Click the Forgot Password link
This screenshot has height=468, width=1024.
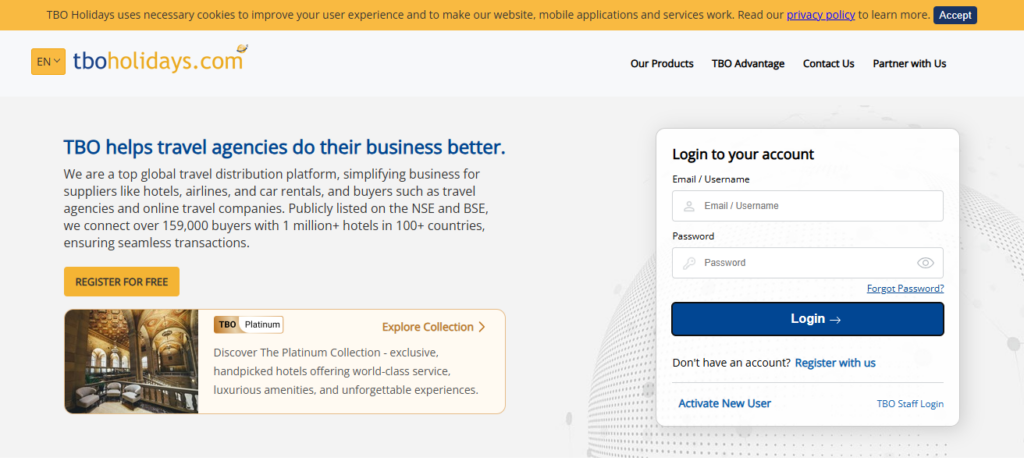(905, 289)
